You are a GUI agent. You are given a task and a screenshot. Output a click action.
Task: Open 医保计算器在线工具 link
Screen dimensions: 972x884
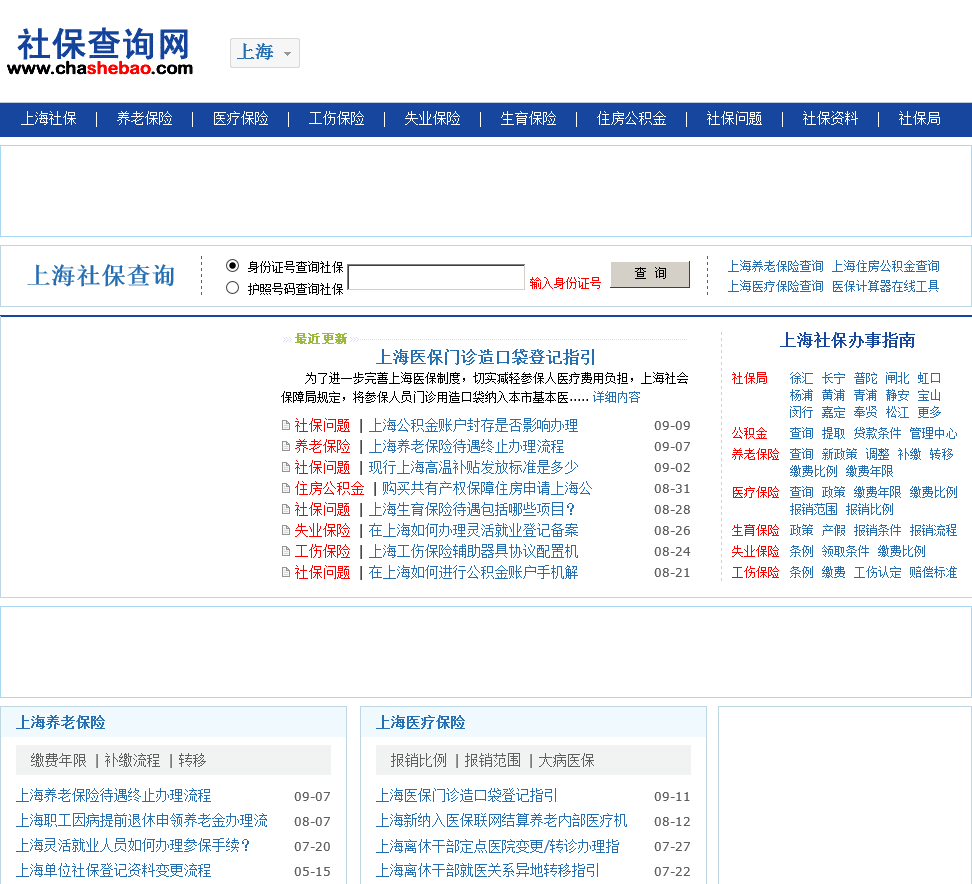tap(886, 286)
